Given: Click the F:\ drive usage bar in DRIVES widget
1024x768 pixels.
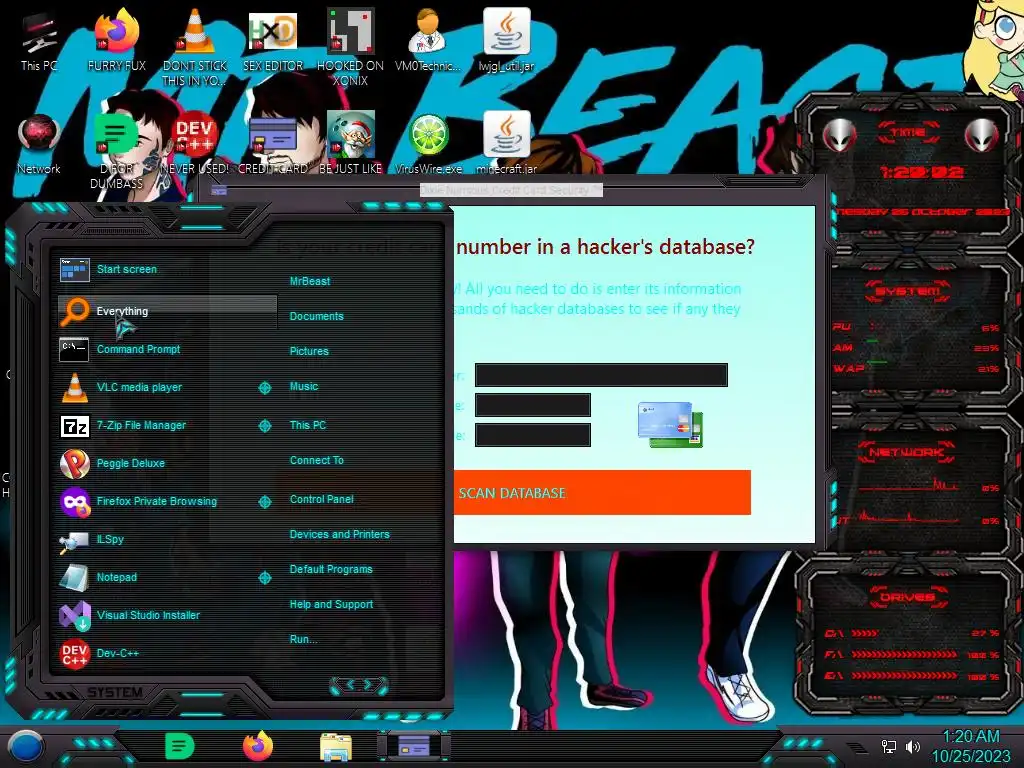Looking at the screenshot, I should [904, 654].
